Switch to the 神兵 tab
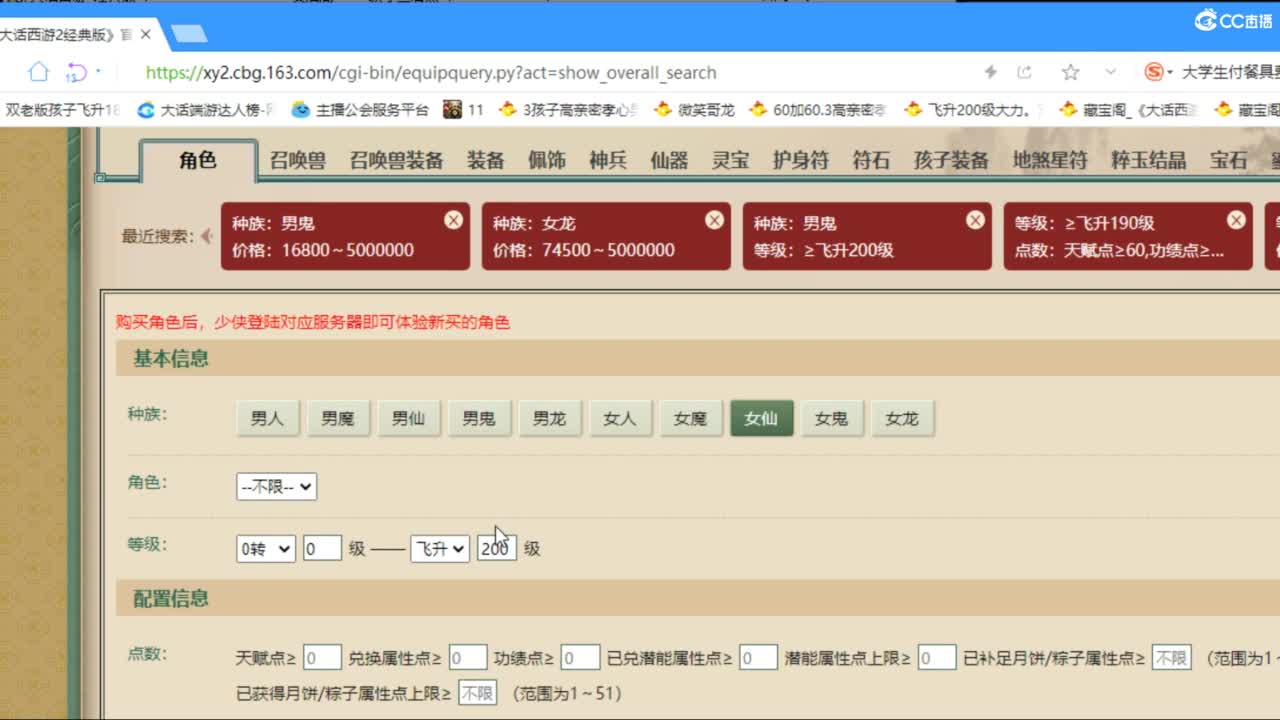Viewport: 1280px width, 720px height. pos(608,160)
